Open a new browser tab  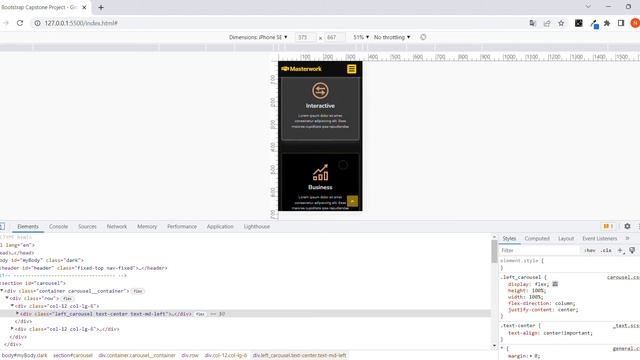(x=101, y=7)
